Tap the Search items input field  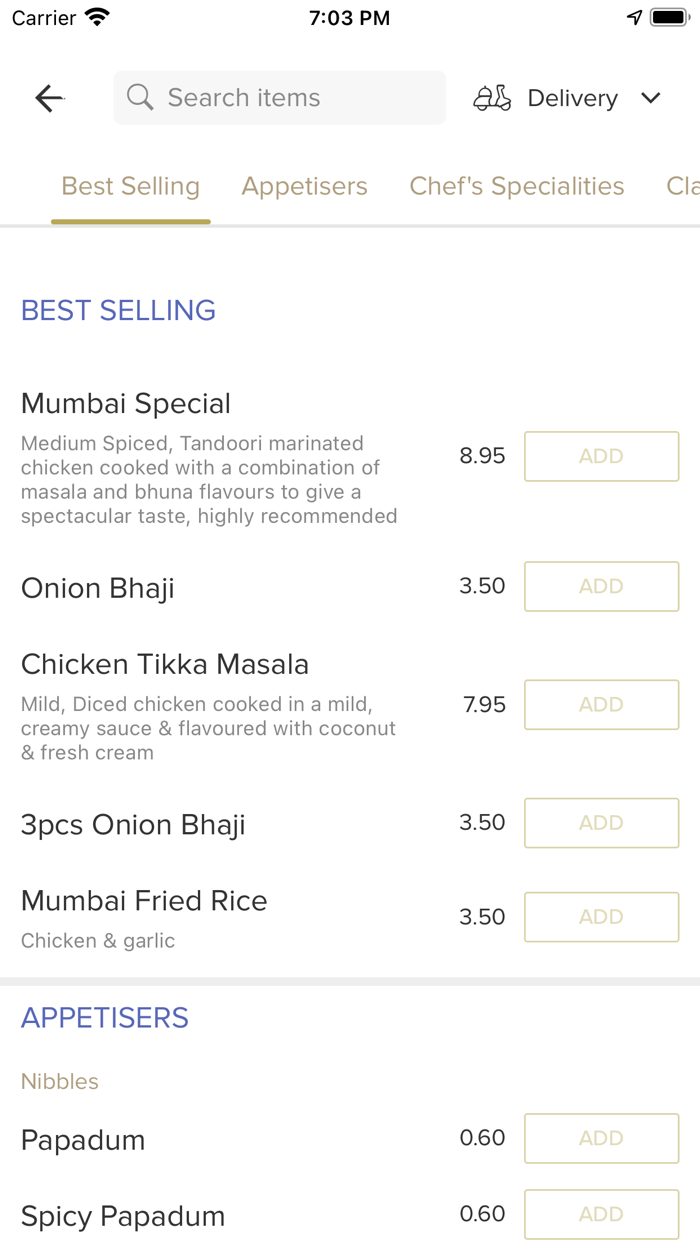click(279, 97)
